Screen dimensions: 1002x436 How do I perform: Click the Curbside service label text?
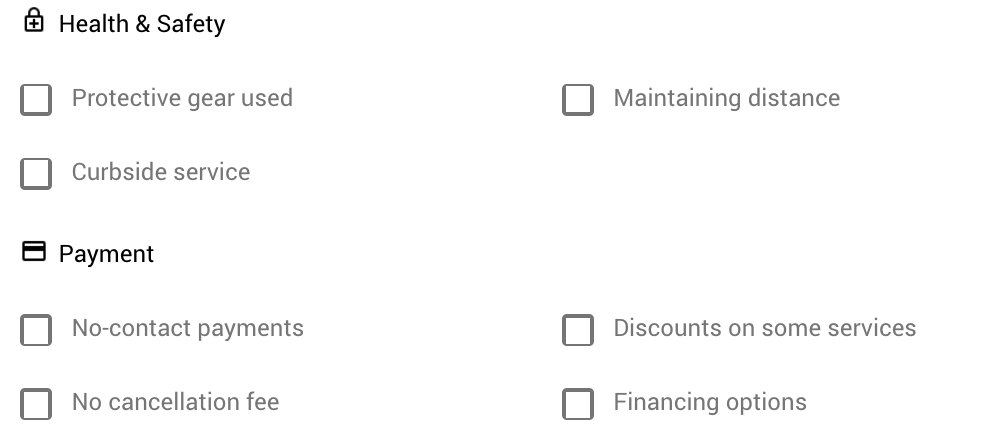[x=161, y=172]
